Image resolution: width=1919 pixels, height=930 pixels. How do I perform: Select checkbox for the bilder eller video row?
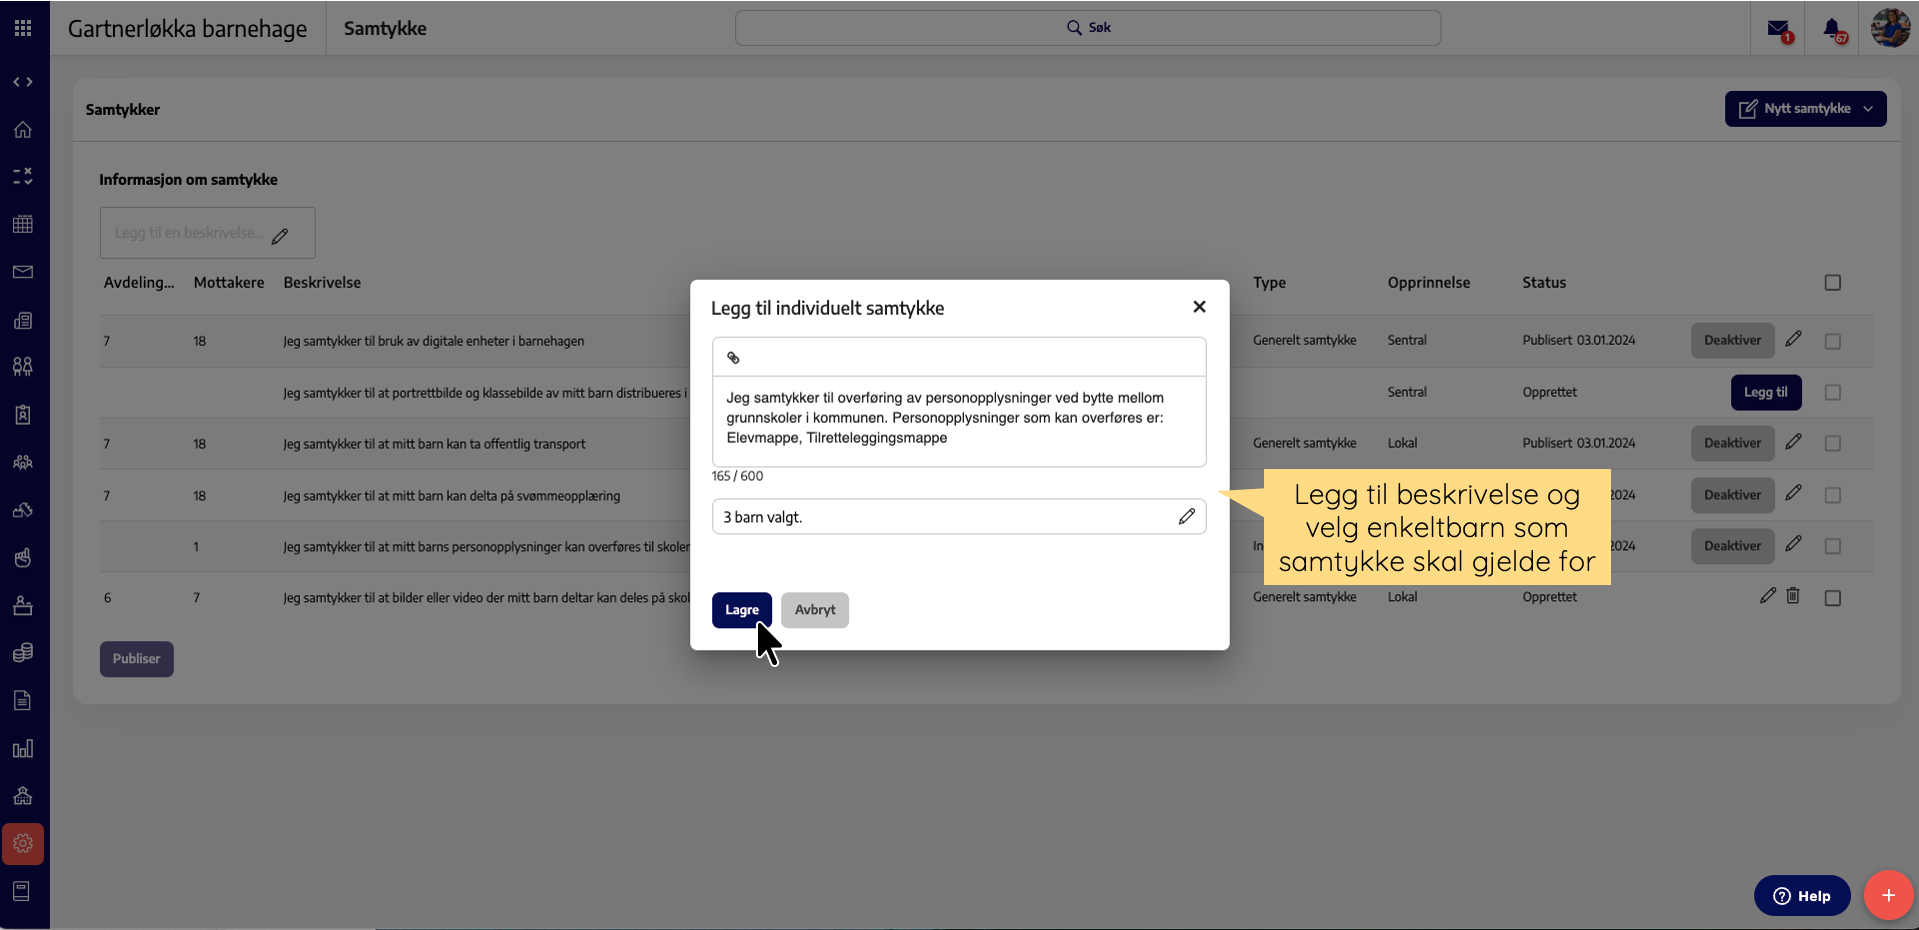click(x=1832, y=598)
